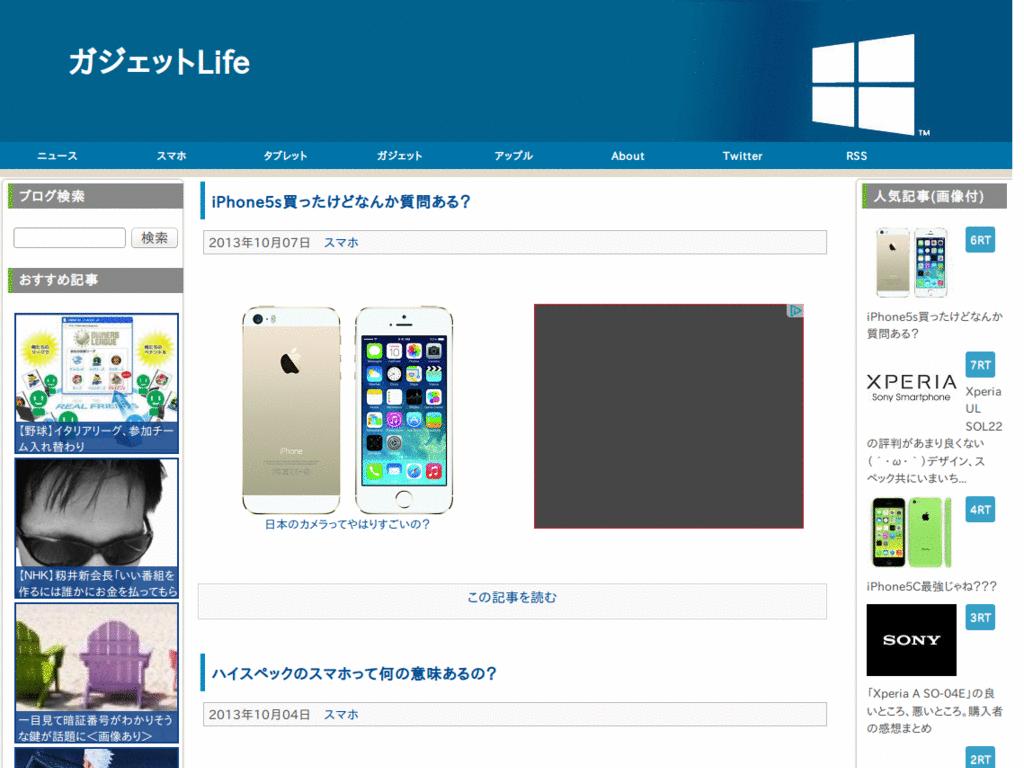Open the アップル category

point(513,156)
